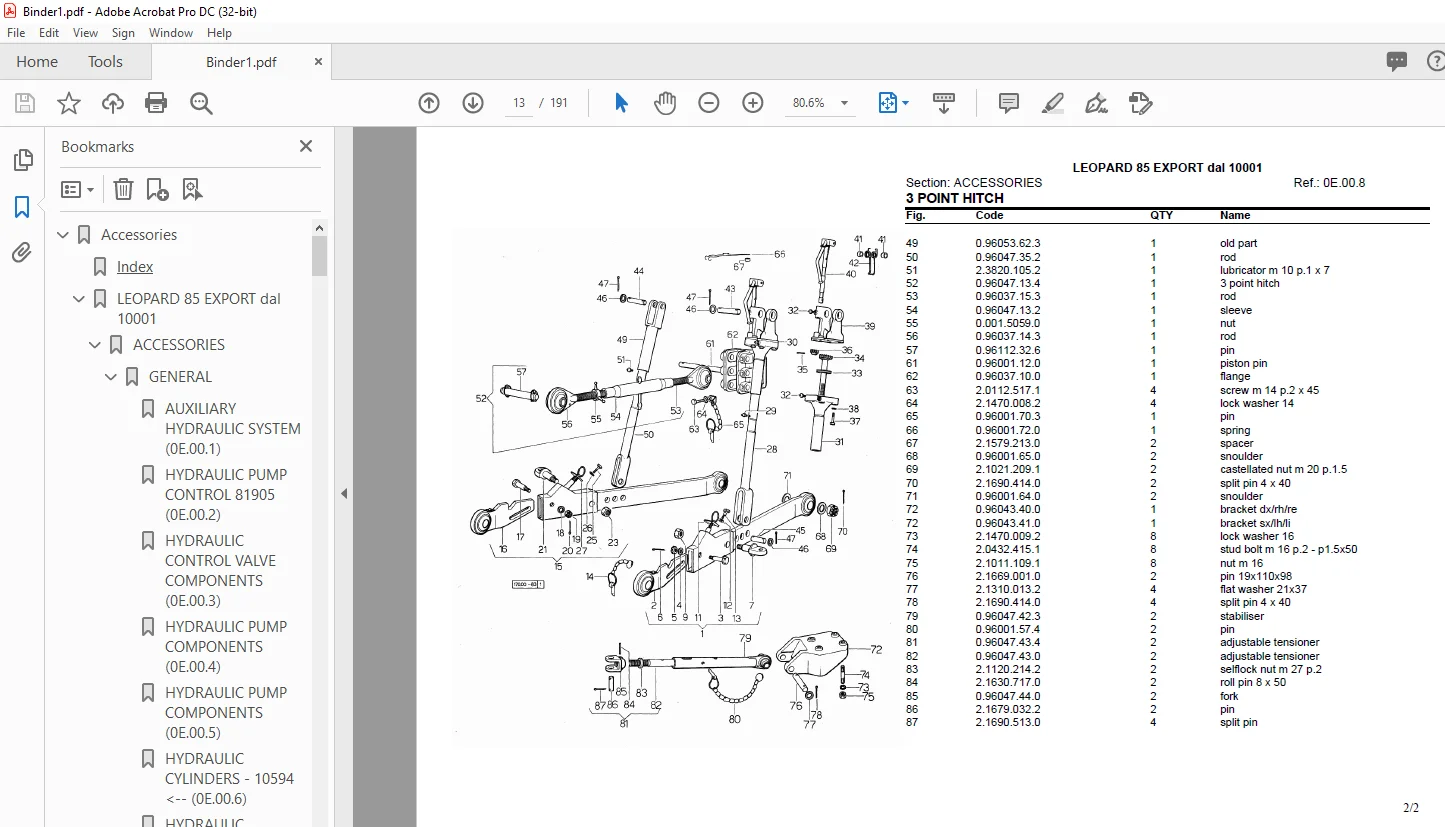This screenshot has width=1445, height=827.
Task: Select the Accessories root bookmark
Action: 139,235
